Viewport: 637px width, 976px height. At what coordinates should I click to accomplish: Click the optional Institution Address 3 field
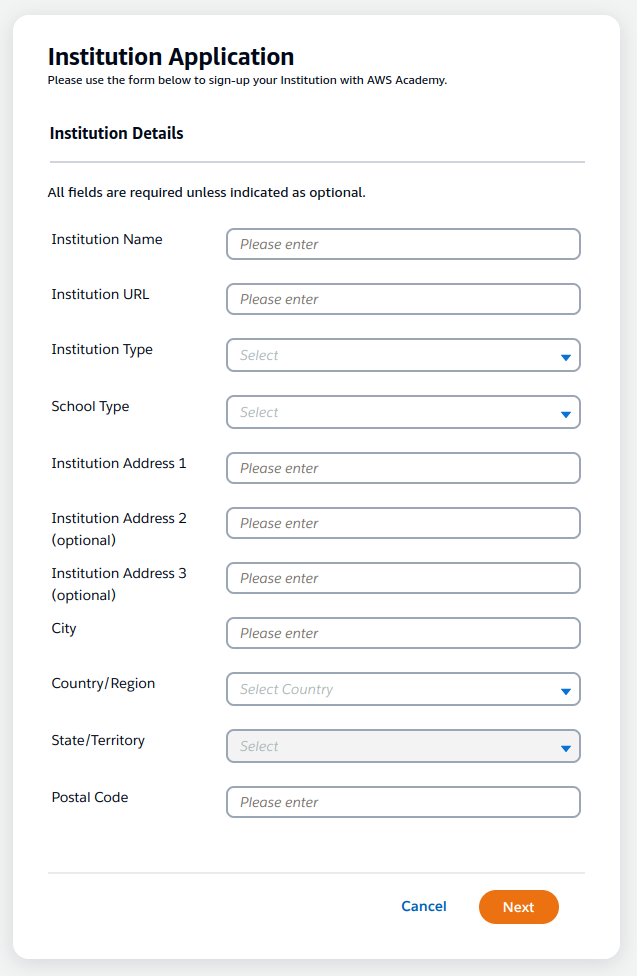point(403,578)
